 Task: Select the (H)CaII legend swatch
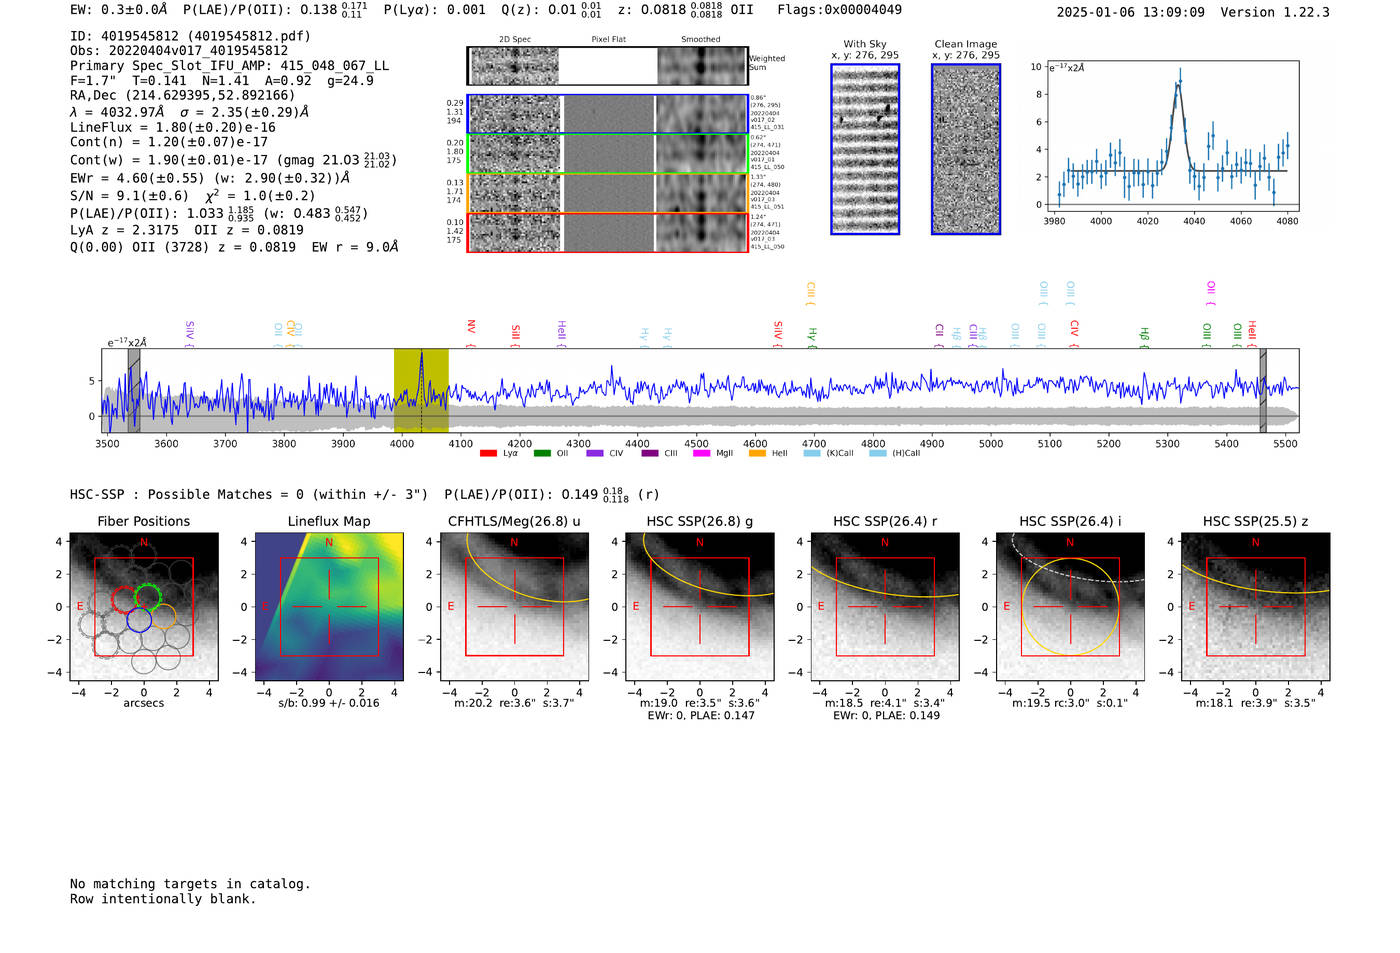click(878, 453)
